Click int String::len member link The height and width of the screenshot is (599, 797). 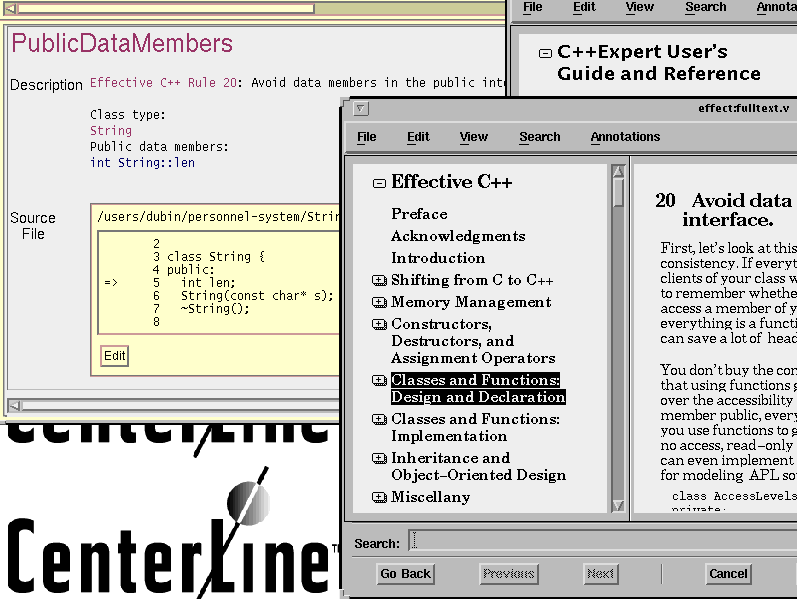pos(142,163)
